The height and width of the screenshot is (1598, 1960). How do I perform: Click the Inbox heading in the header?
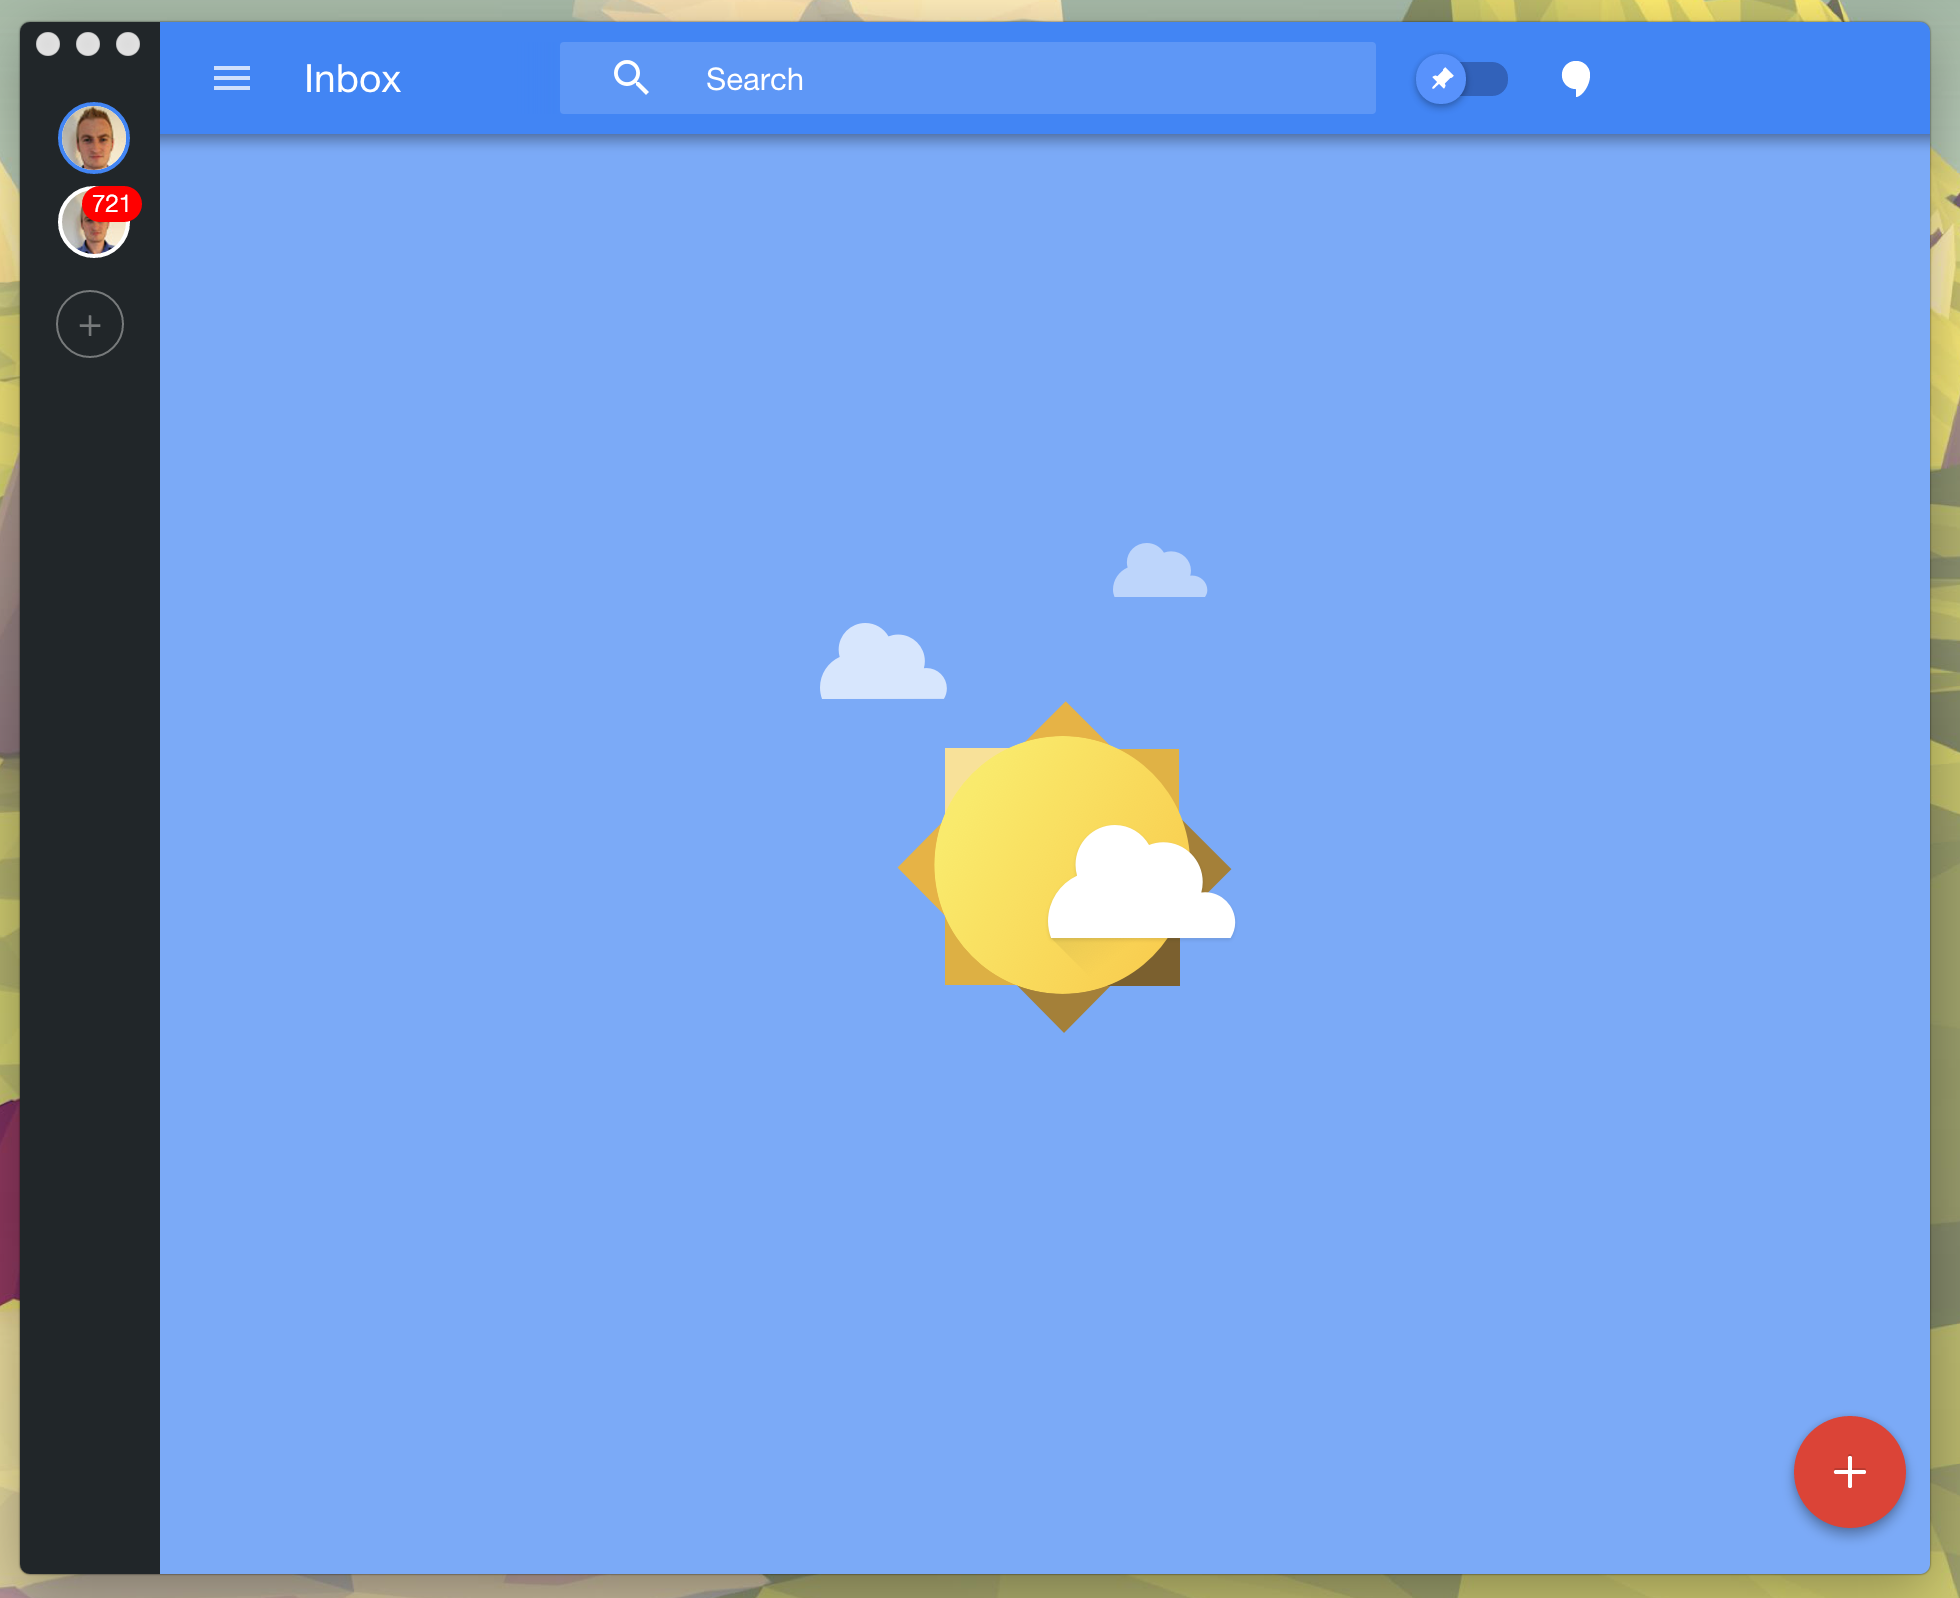tap(352, 78)
